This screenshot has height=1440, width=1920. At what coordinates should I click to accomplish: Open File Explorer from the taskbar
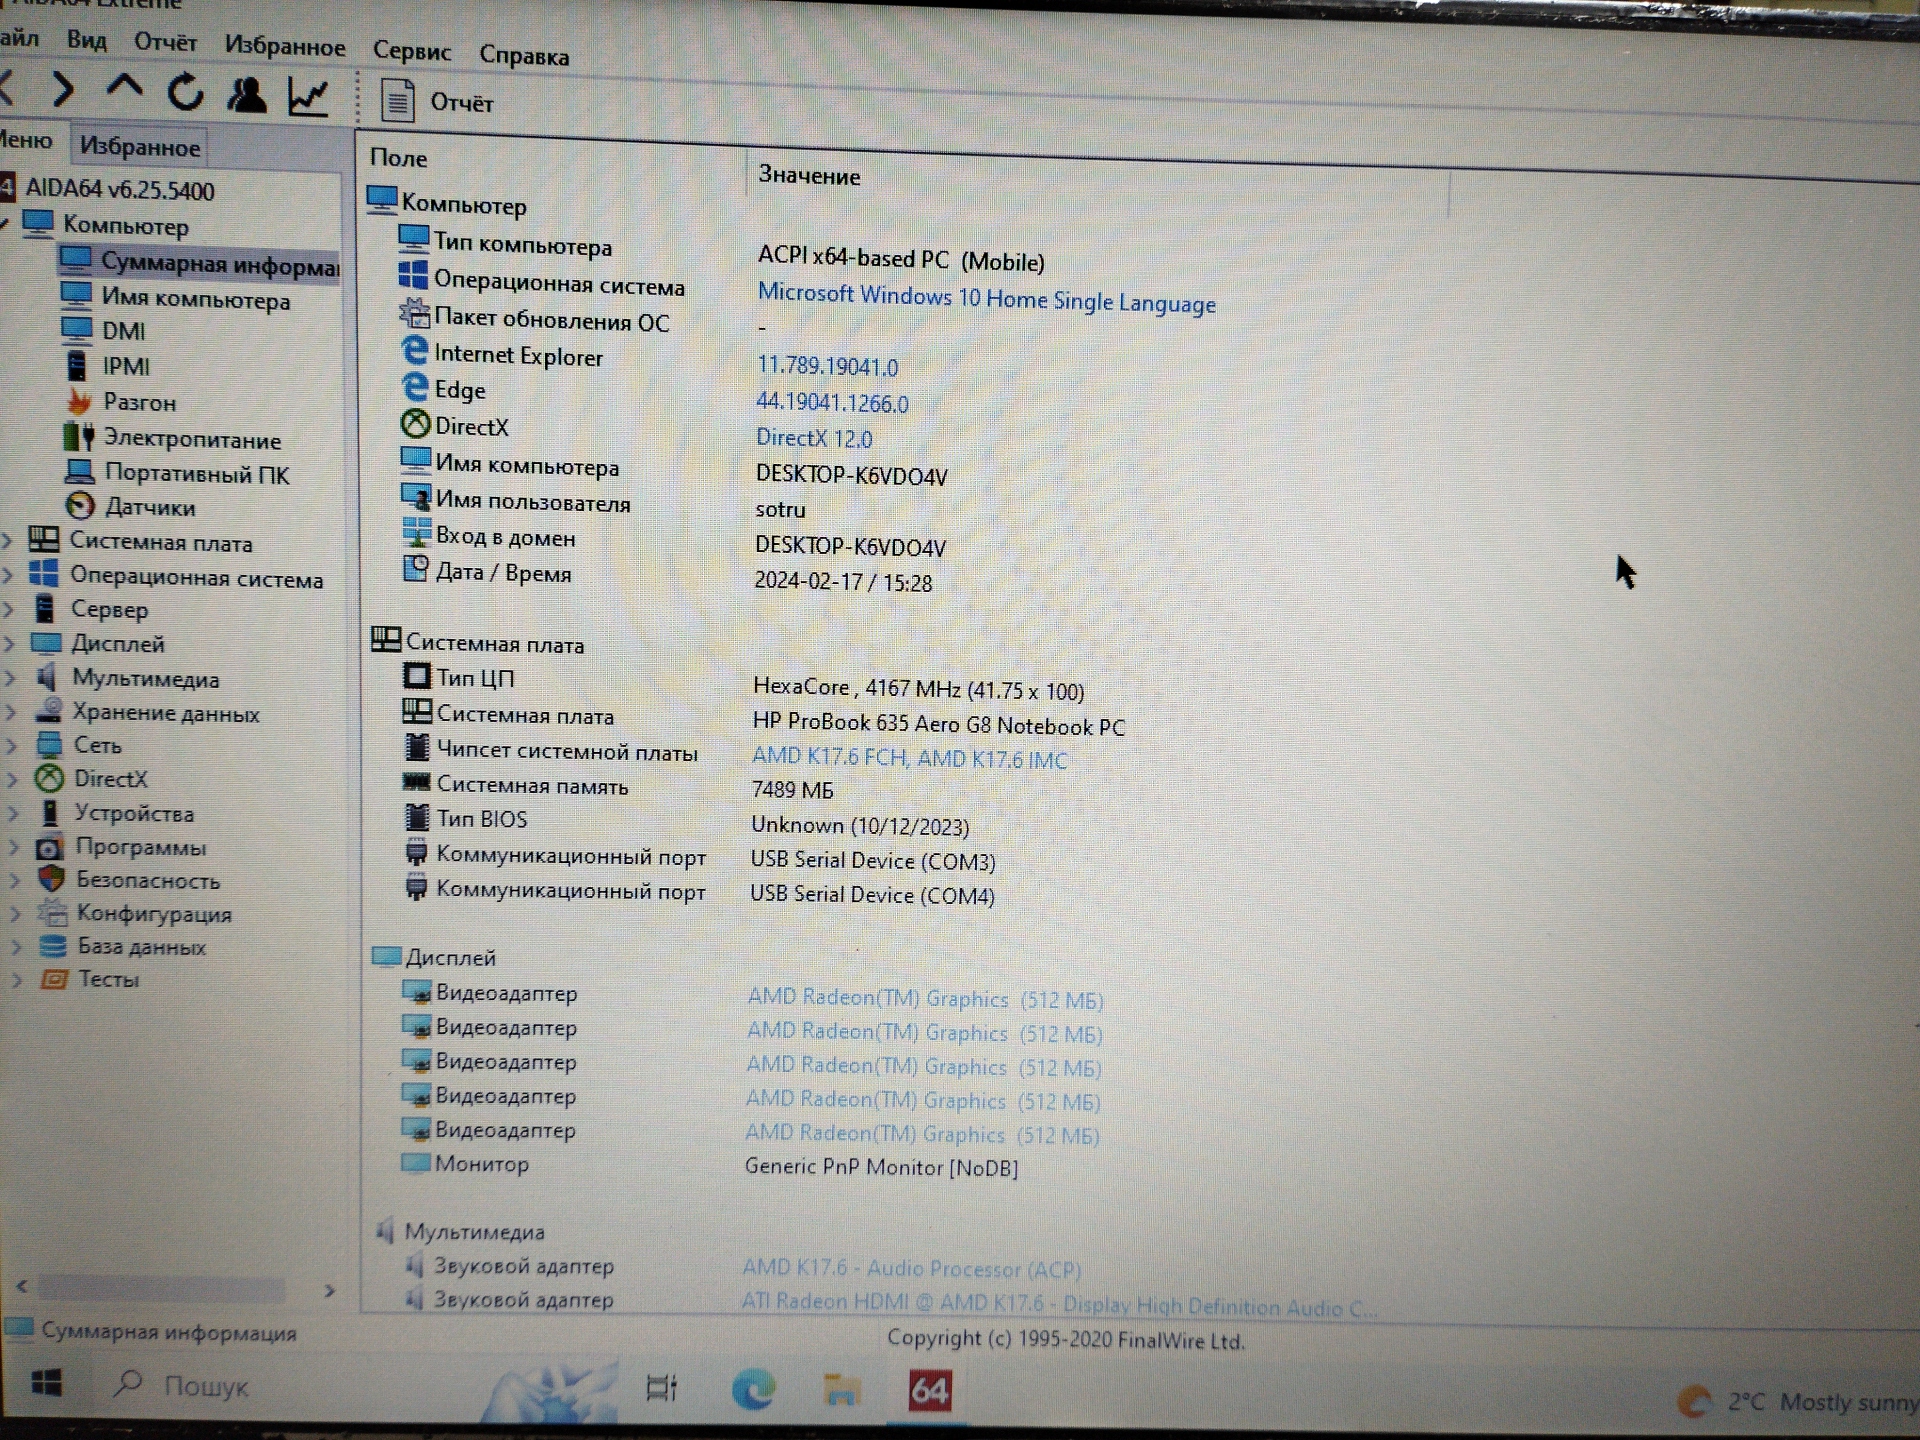pos(841,1390)
